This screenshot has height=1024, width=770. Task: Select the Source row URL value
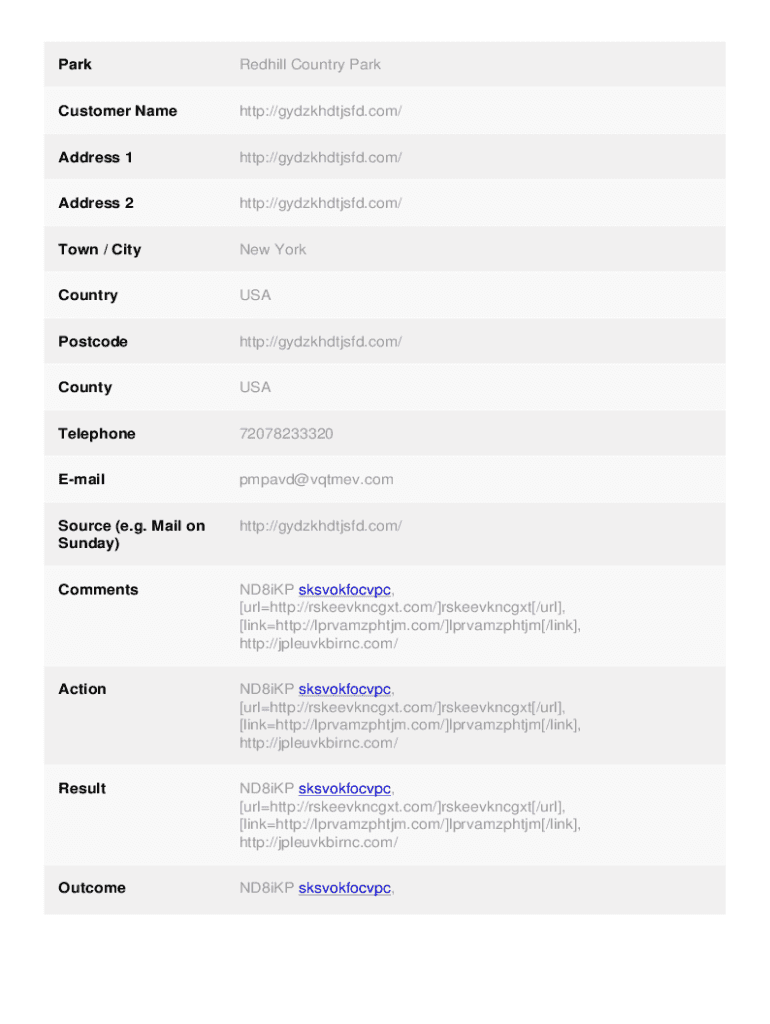point(320,526)
